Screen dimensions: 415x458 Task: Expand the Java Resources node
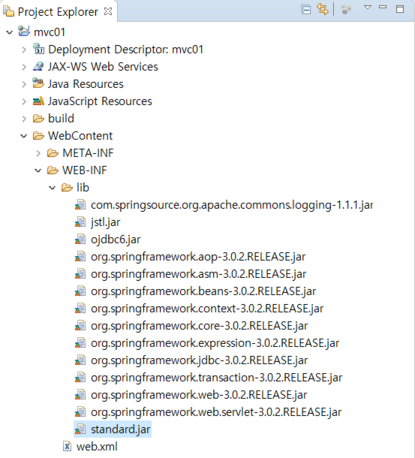[x=24, y=84]
